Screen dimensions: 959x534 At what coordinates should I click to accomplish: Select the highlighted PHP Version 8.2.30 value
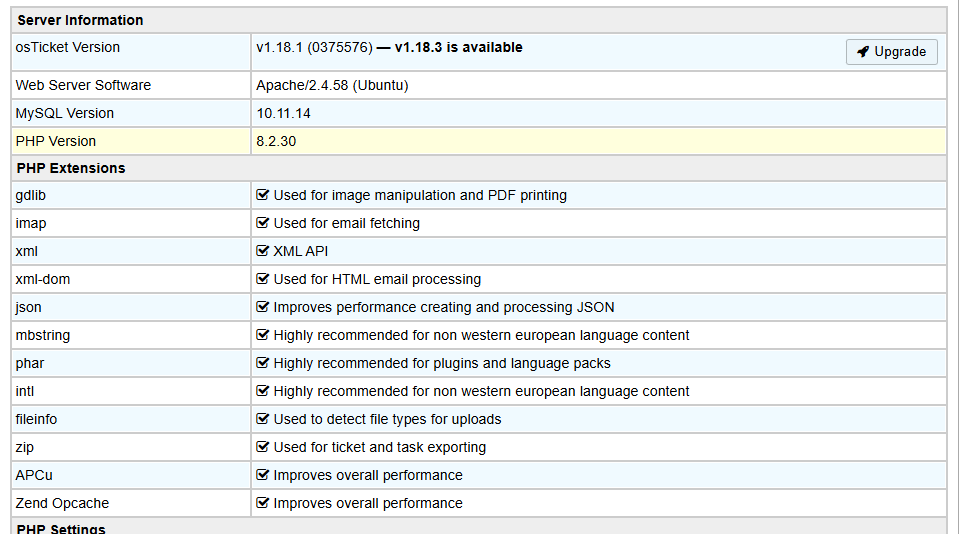tap(276, 141)
